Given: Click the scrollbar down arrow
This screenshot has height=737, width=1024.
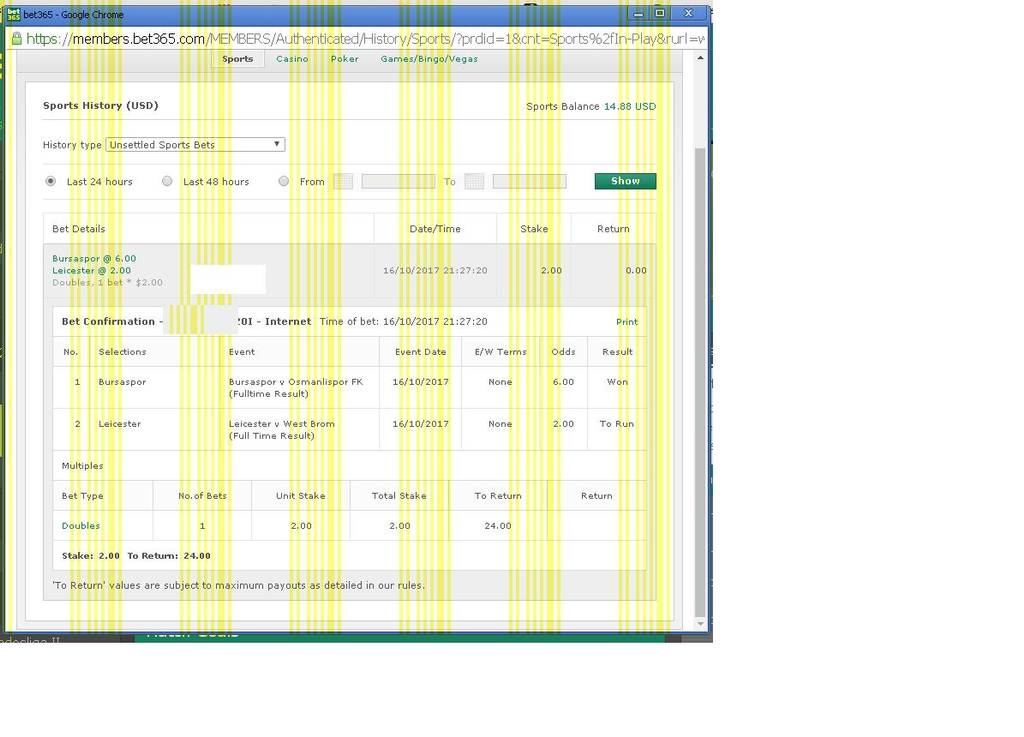Looking at the screenshot, I should coord(700,623).
